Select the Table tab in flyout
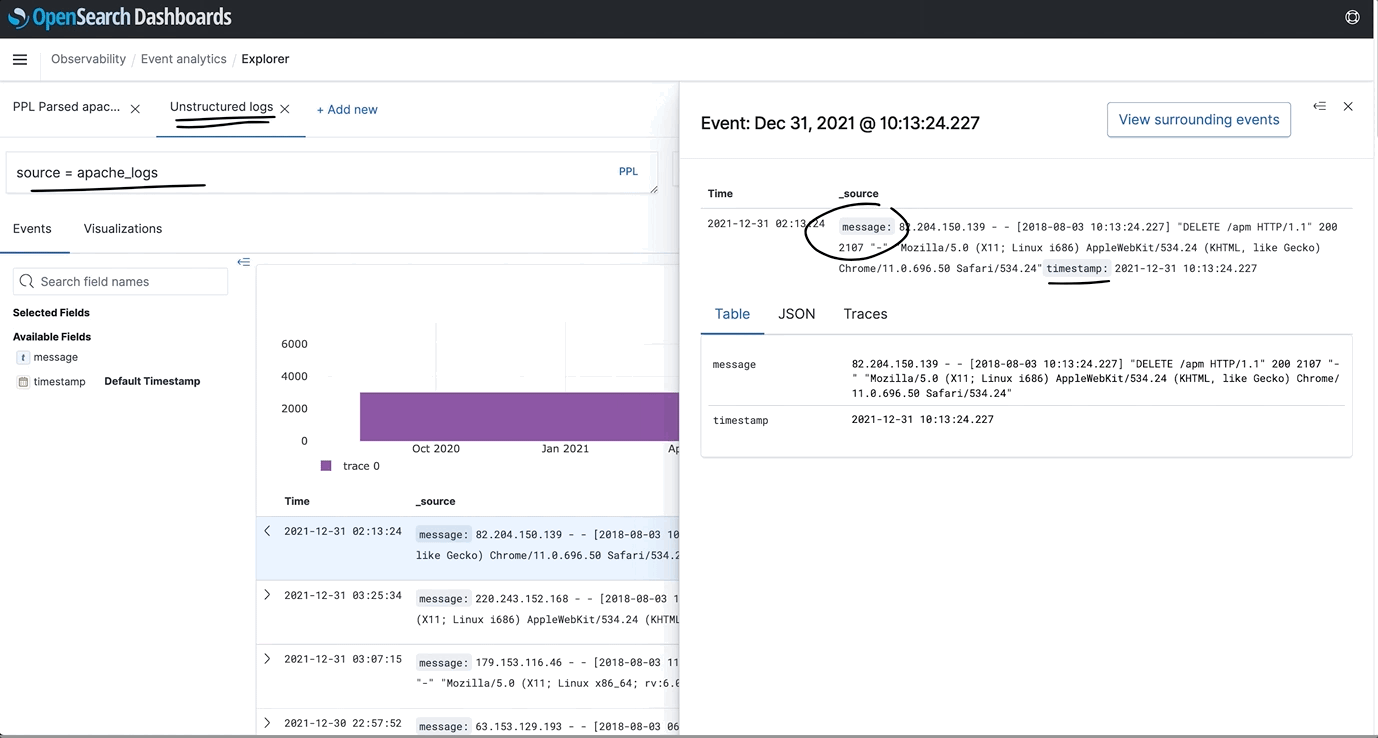This screenshot has height=738, width=1378. pos(732,314)
